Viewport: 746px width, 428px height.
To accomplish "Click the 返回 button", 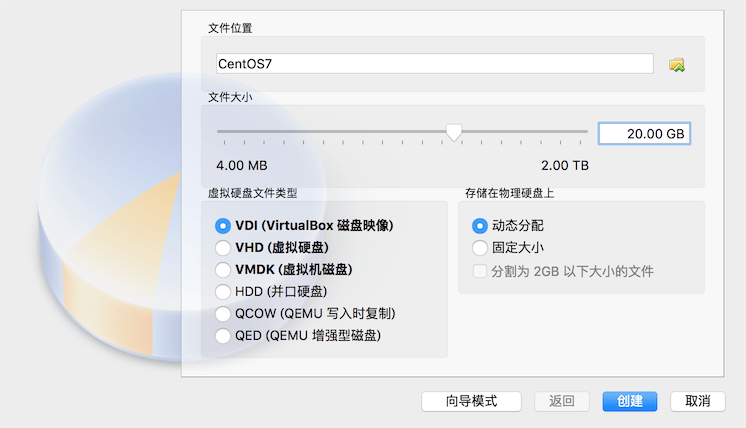I will (x=561, y=401).
